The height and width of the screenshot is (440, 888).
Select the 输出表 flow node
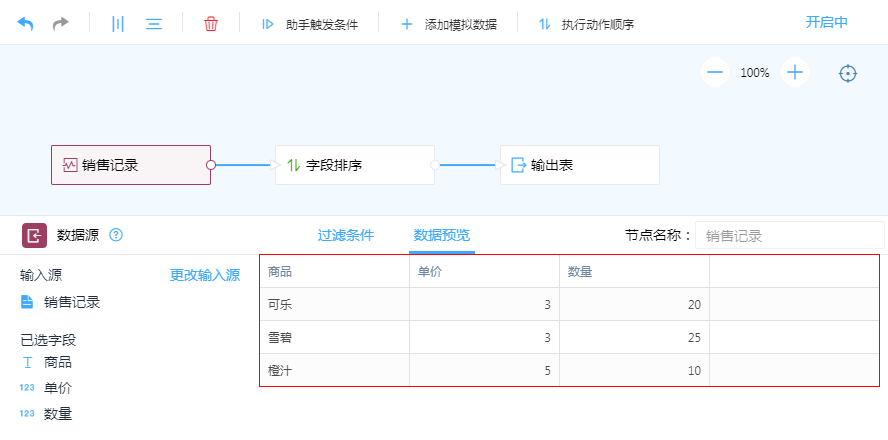[579, 165]
